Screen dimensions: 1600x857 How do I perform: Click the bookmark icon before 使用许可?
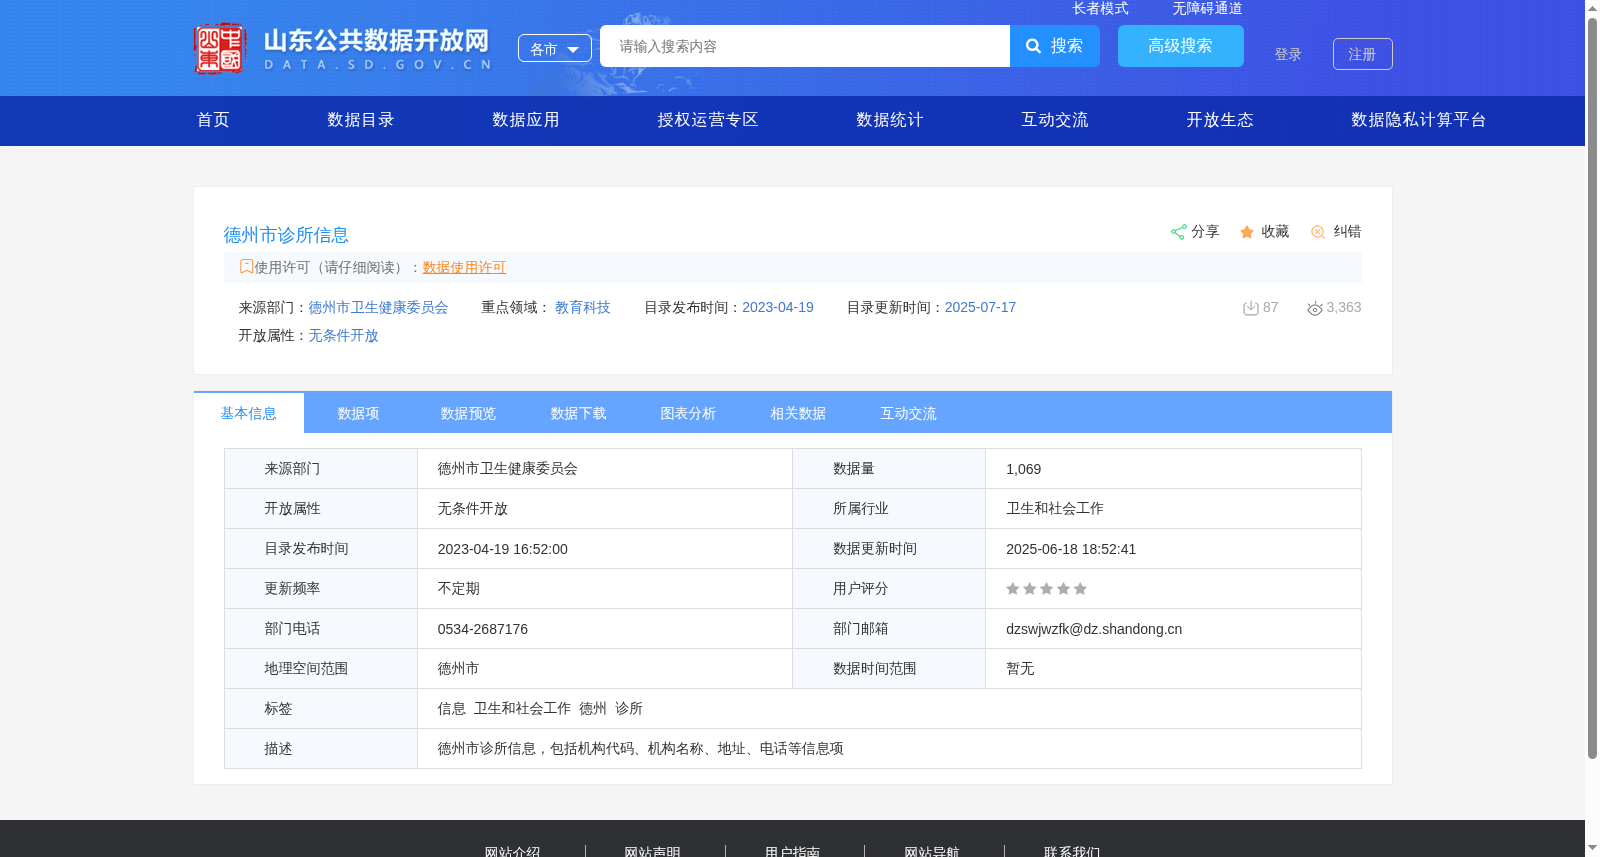click(246, 266)
